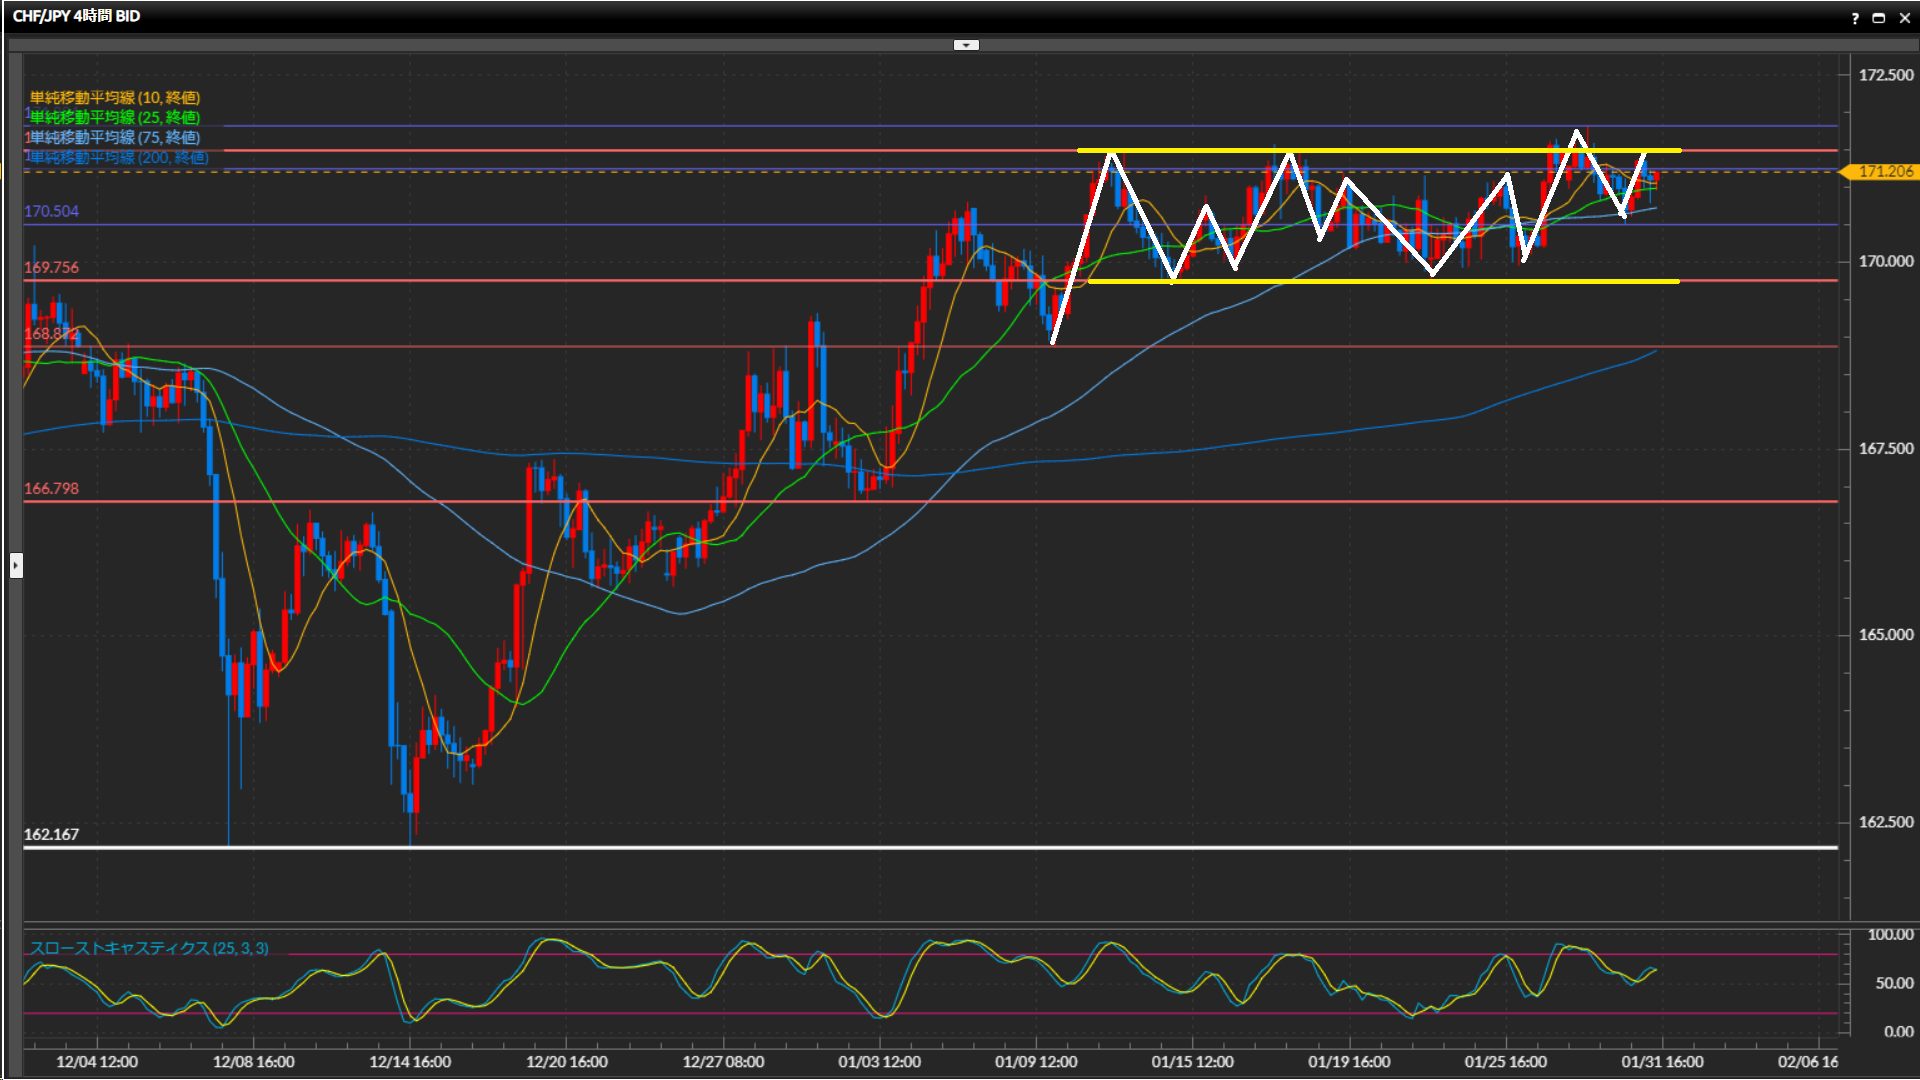Click the CHF/JPY 4時間 BID title
This screenshot has height=1080, width=1920.
point(76,16)
